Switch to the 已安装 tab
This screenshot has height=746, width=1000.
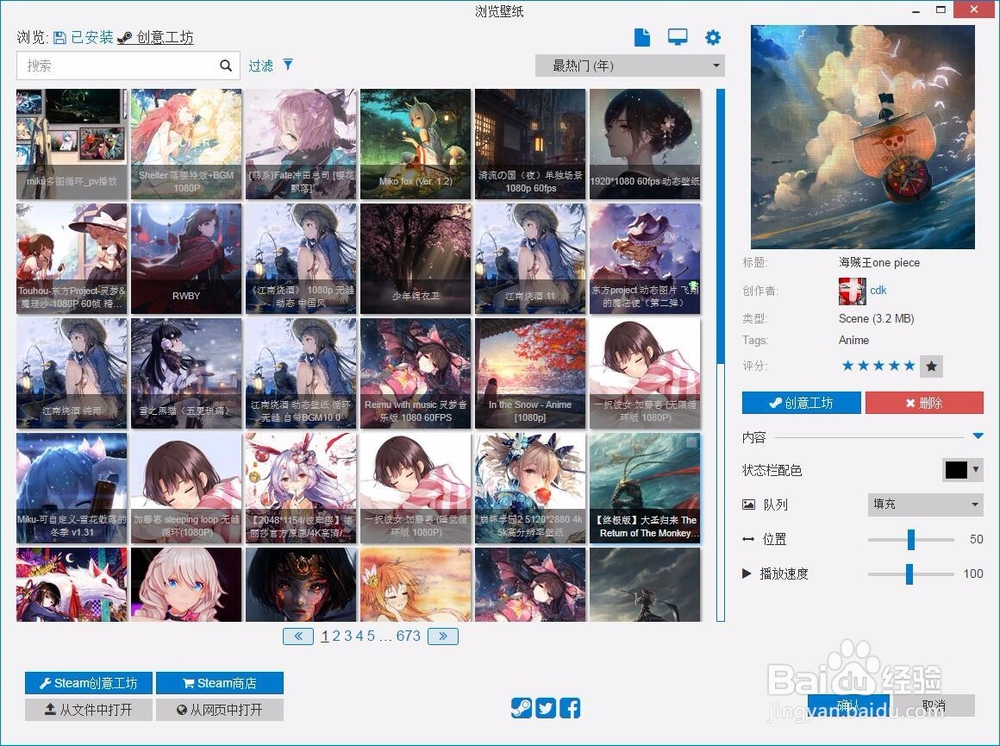(84, 38)
